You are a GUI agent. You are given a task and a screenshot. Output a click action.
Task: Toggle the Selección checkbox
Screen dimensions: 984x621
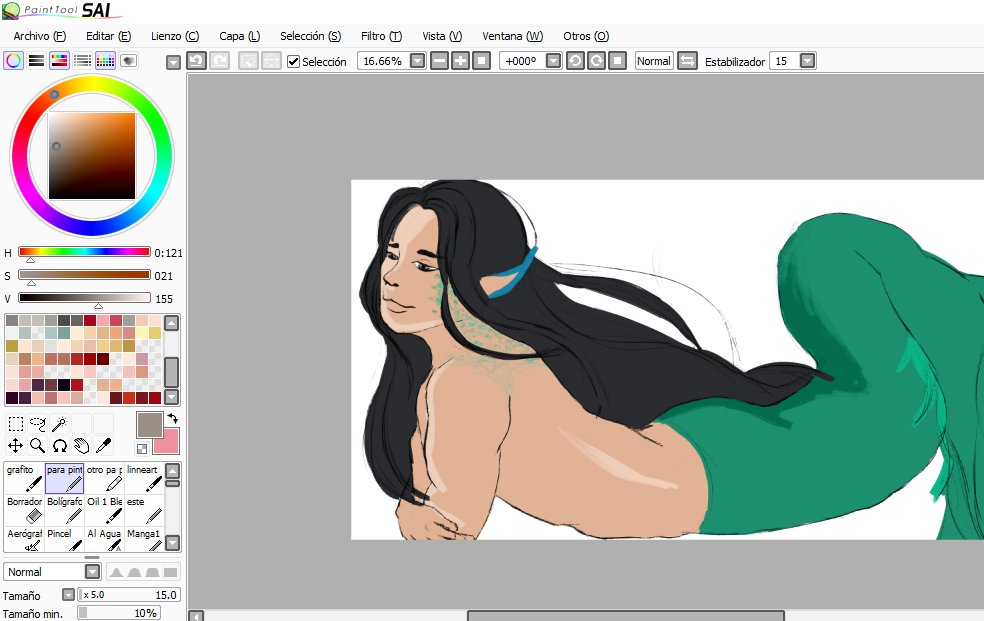click(x=293, y=61)
